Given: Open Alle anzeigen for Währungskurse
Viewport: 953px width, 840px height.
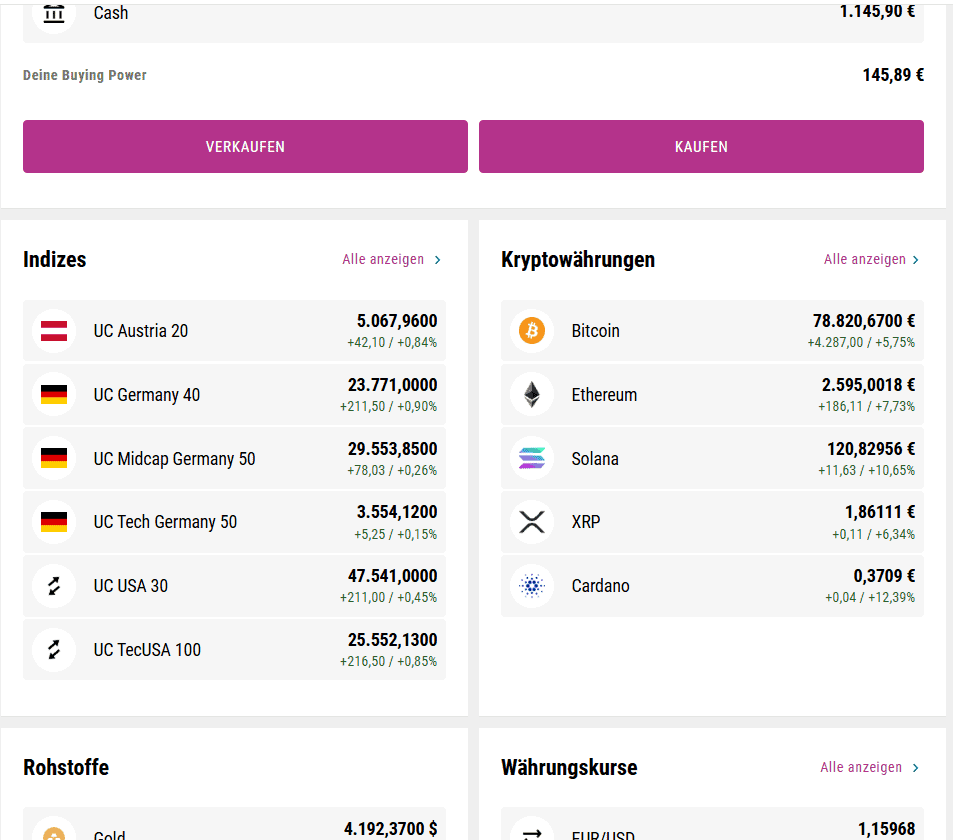Looking at the screenshot, I should click(x=861, y=768).
